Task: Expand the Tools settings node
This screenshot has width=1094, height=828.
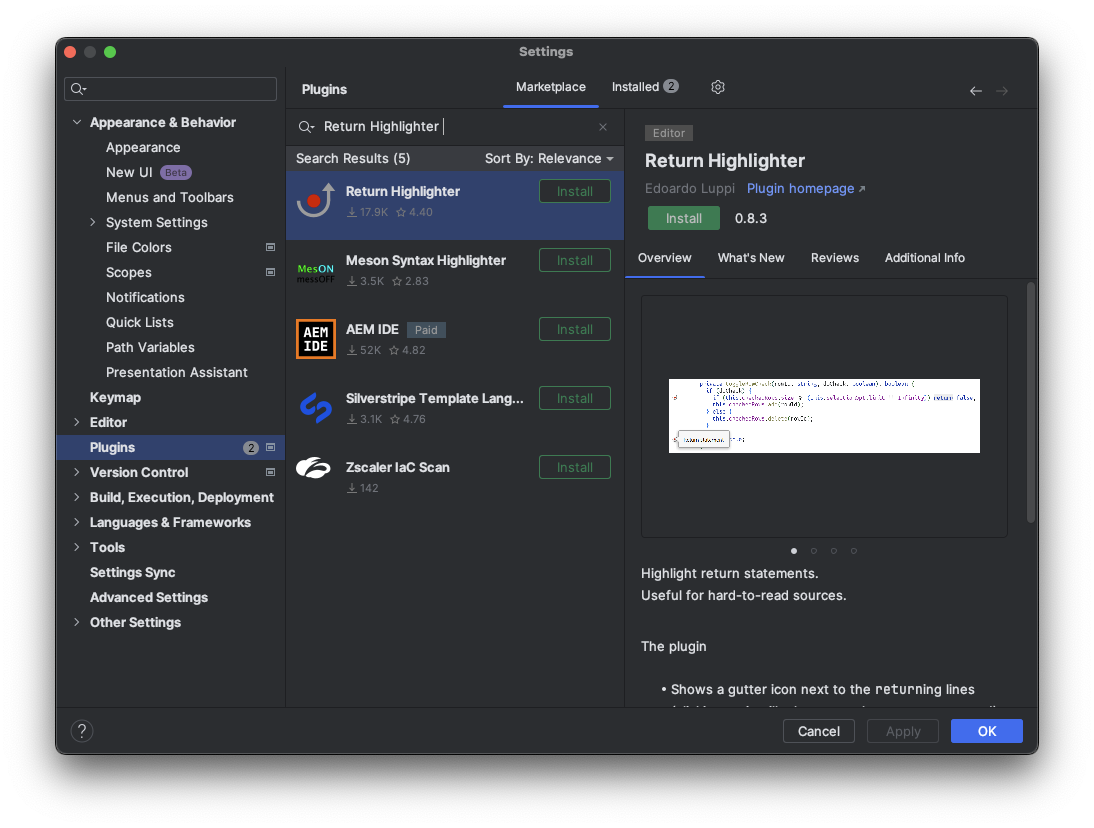Action: (x=77, y=548)
